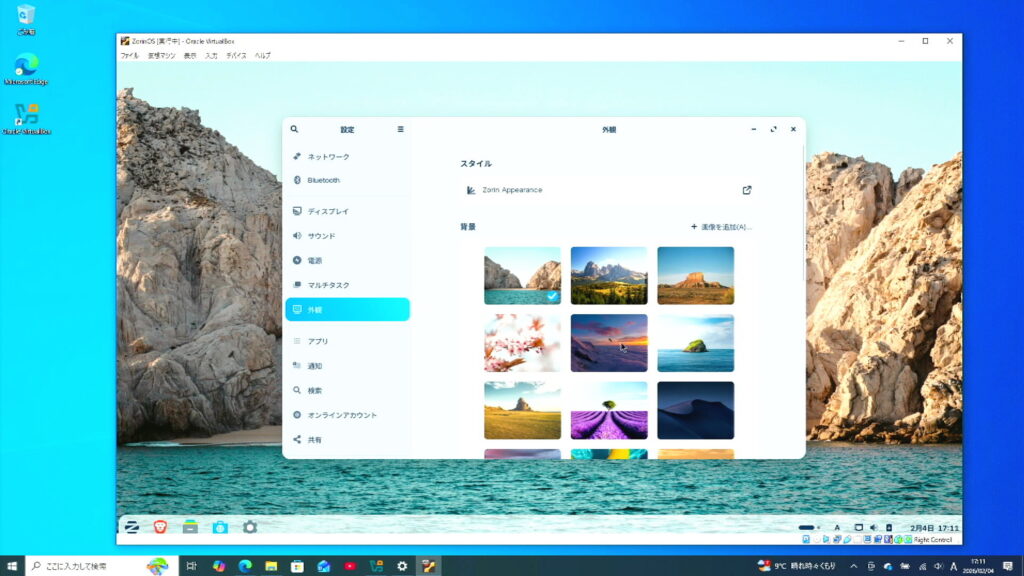Open the Zorin Appearance external link icon
This screenshot has height=576, width=1024.
click(747, 190)
